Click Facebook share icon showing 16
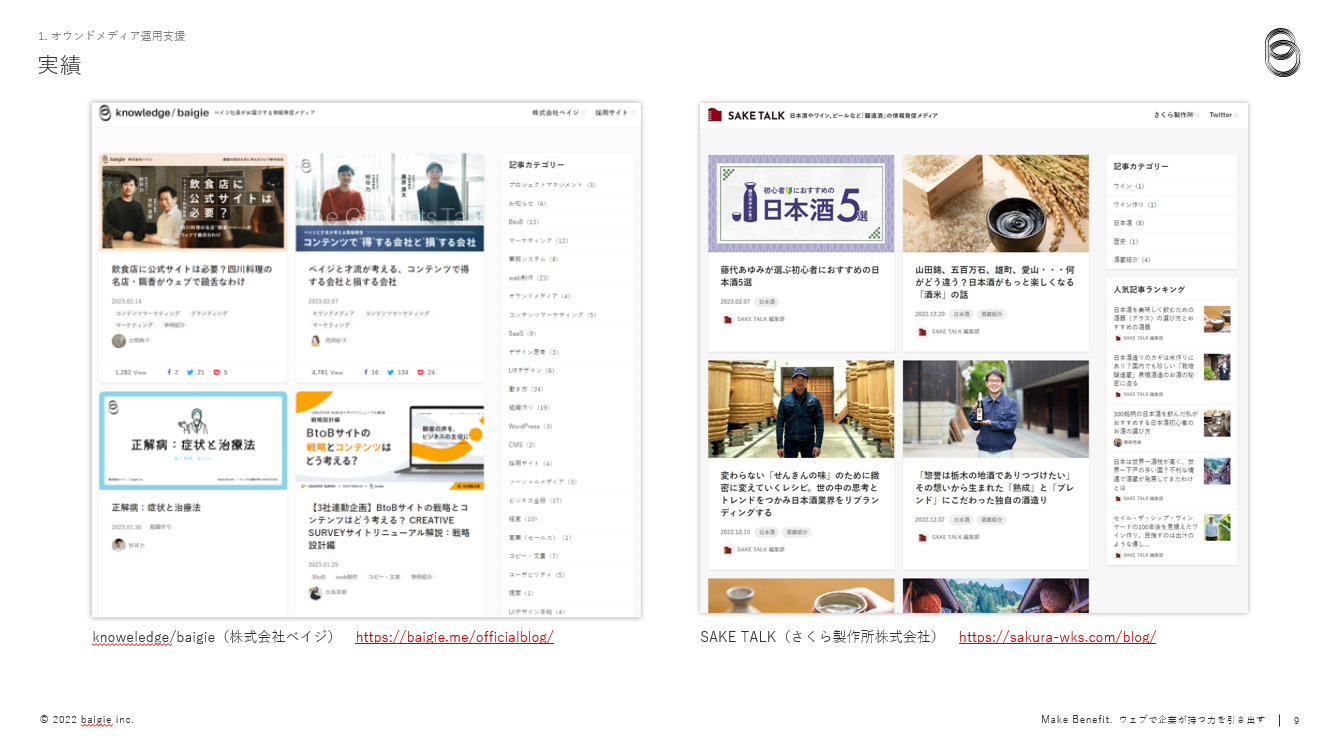 [365, 372]
